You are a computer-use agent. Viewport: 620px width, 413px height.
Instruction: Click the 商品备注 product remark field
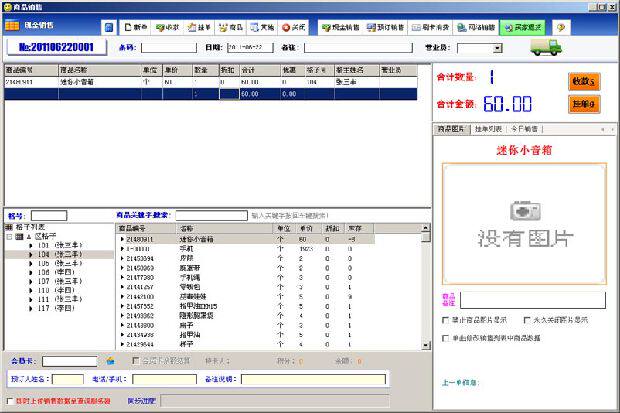click(533, 300)
